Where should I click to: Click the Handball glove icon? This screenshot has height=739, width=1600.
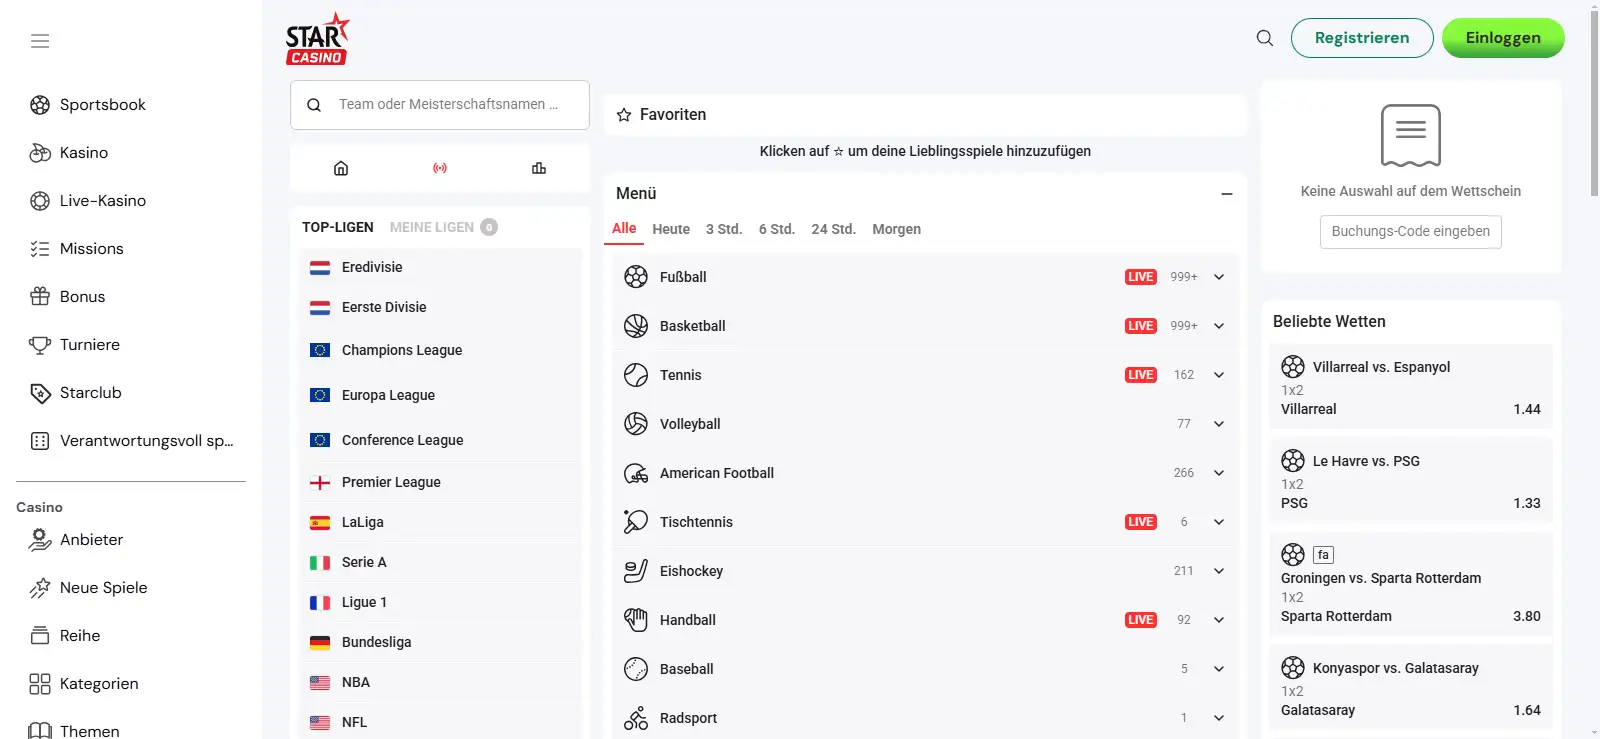(636, 620)
